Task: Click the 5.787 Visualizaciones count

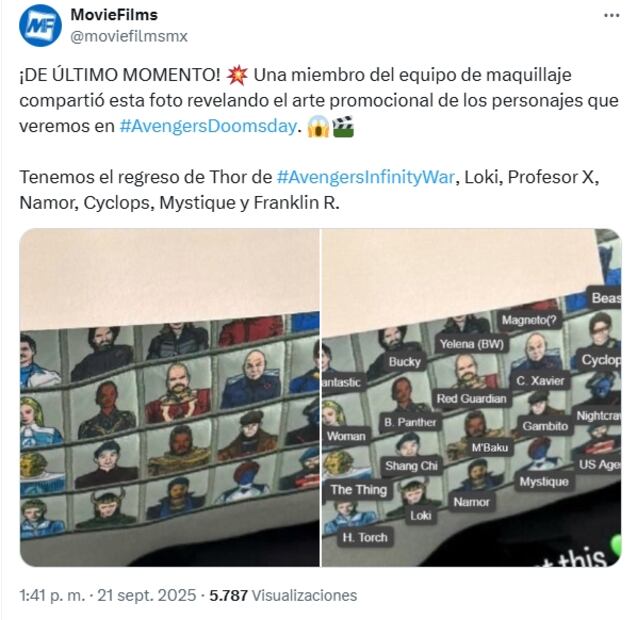Action: [x=283, y=595]
